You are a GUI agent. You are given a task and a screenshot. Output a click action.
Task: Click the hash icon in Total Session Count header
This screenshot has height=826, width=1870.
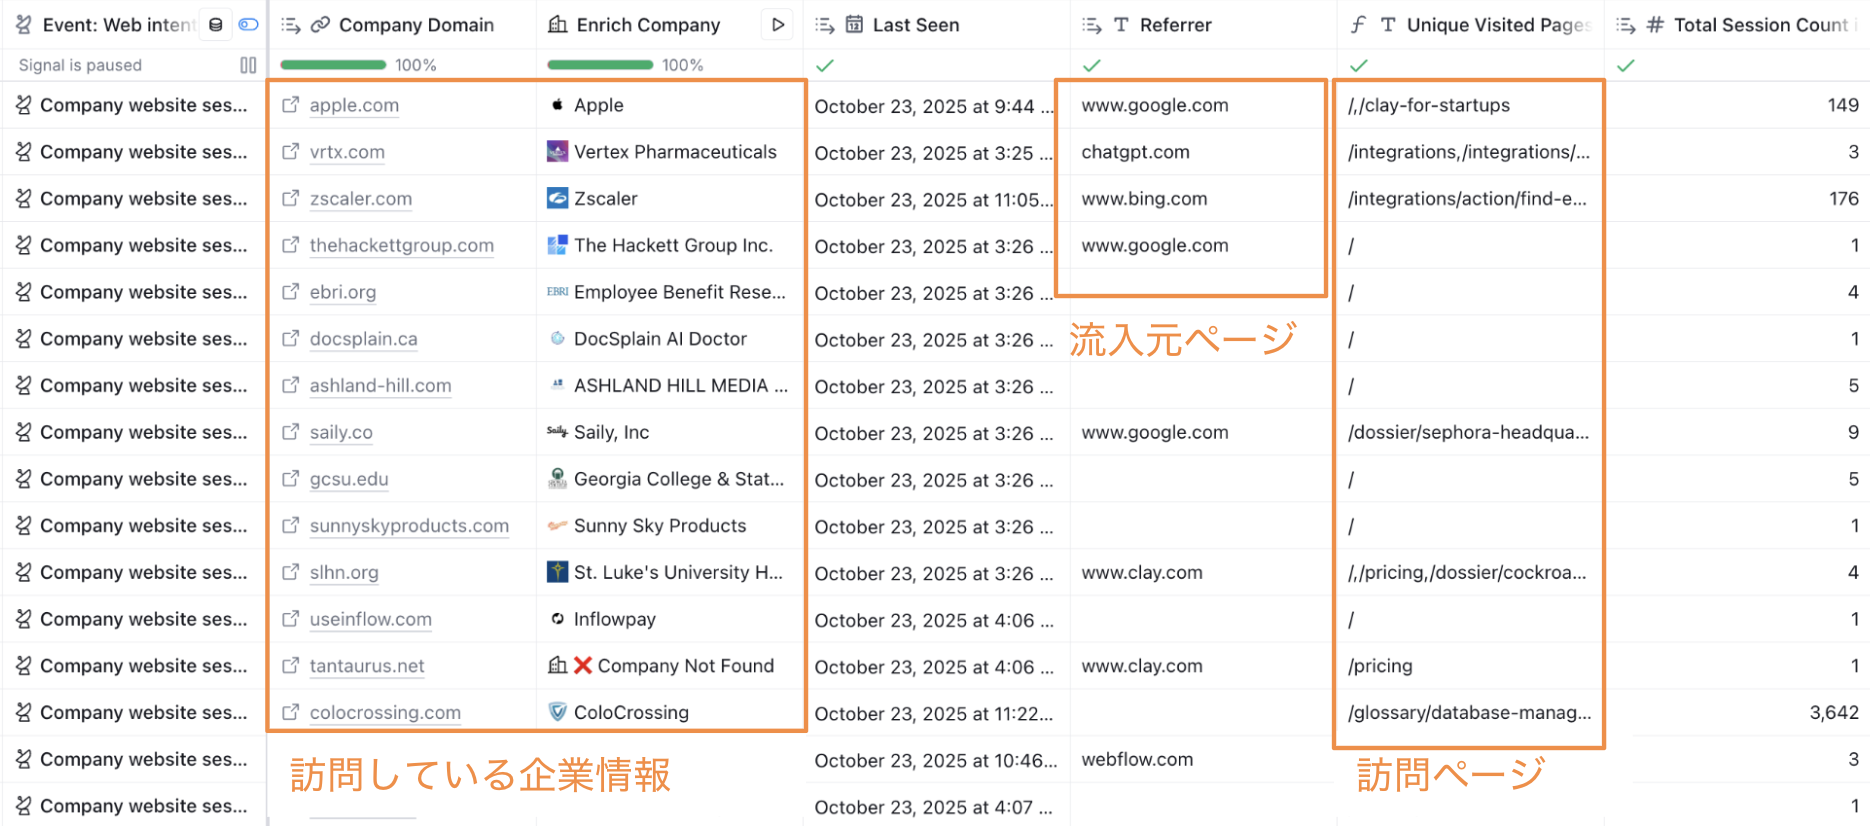1655,25
